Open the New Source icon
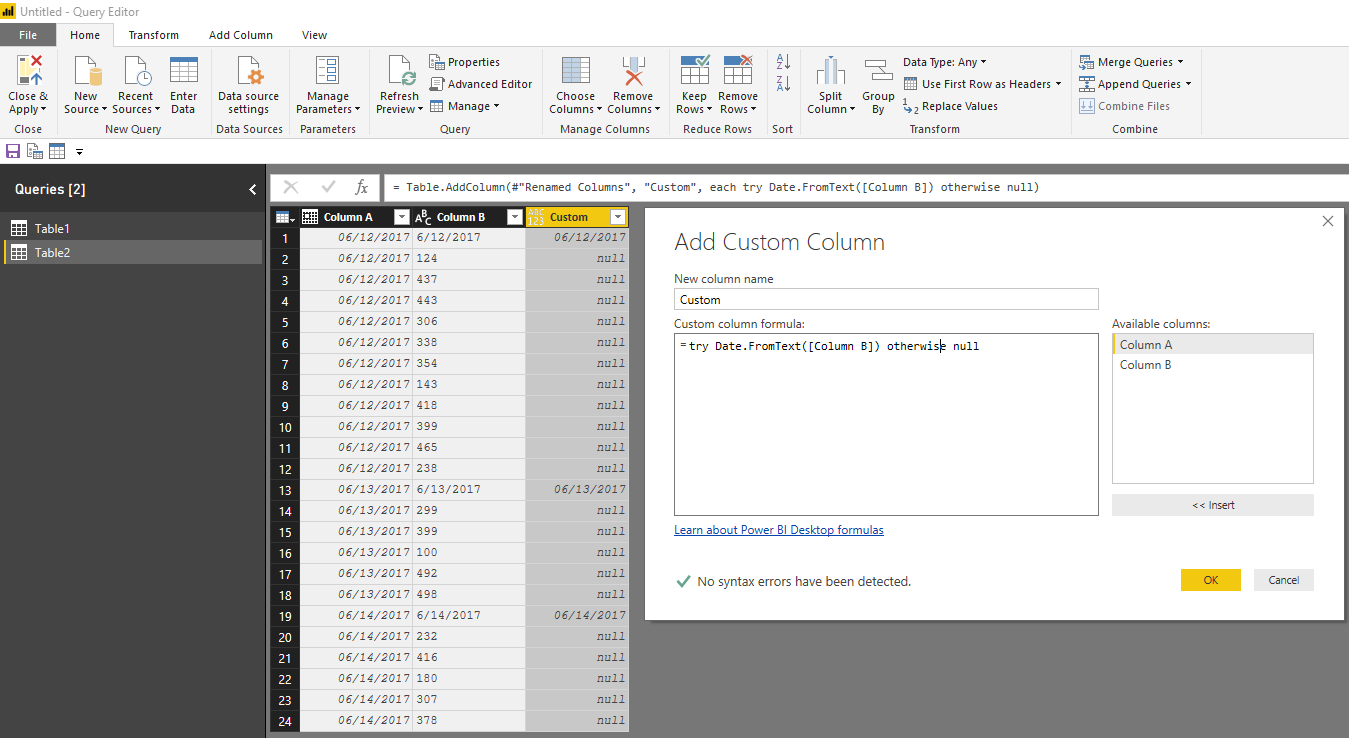This screenshot has width=1349, height=738. 86,71
